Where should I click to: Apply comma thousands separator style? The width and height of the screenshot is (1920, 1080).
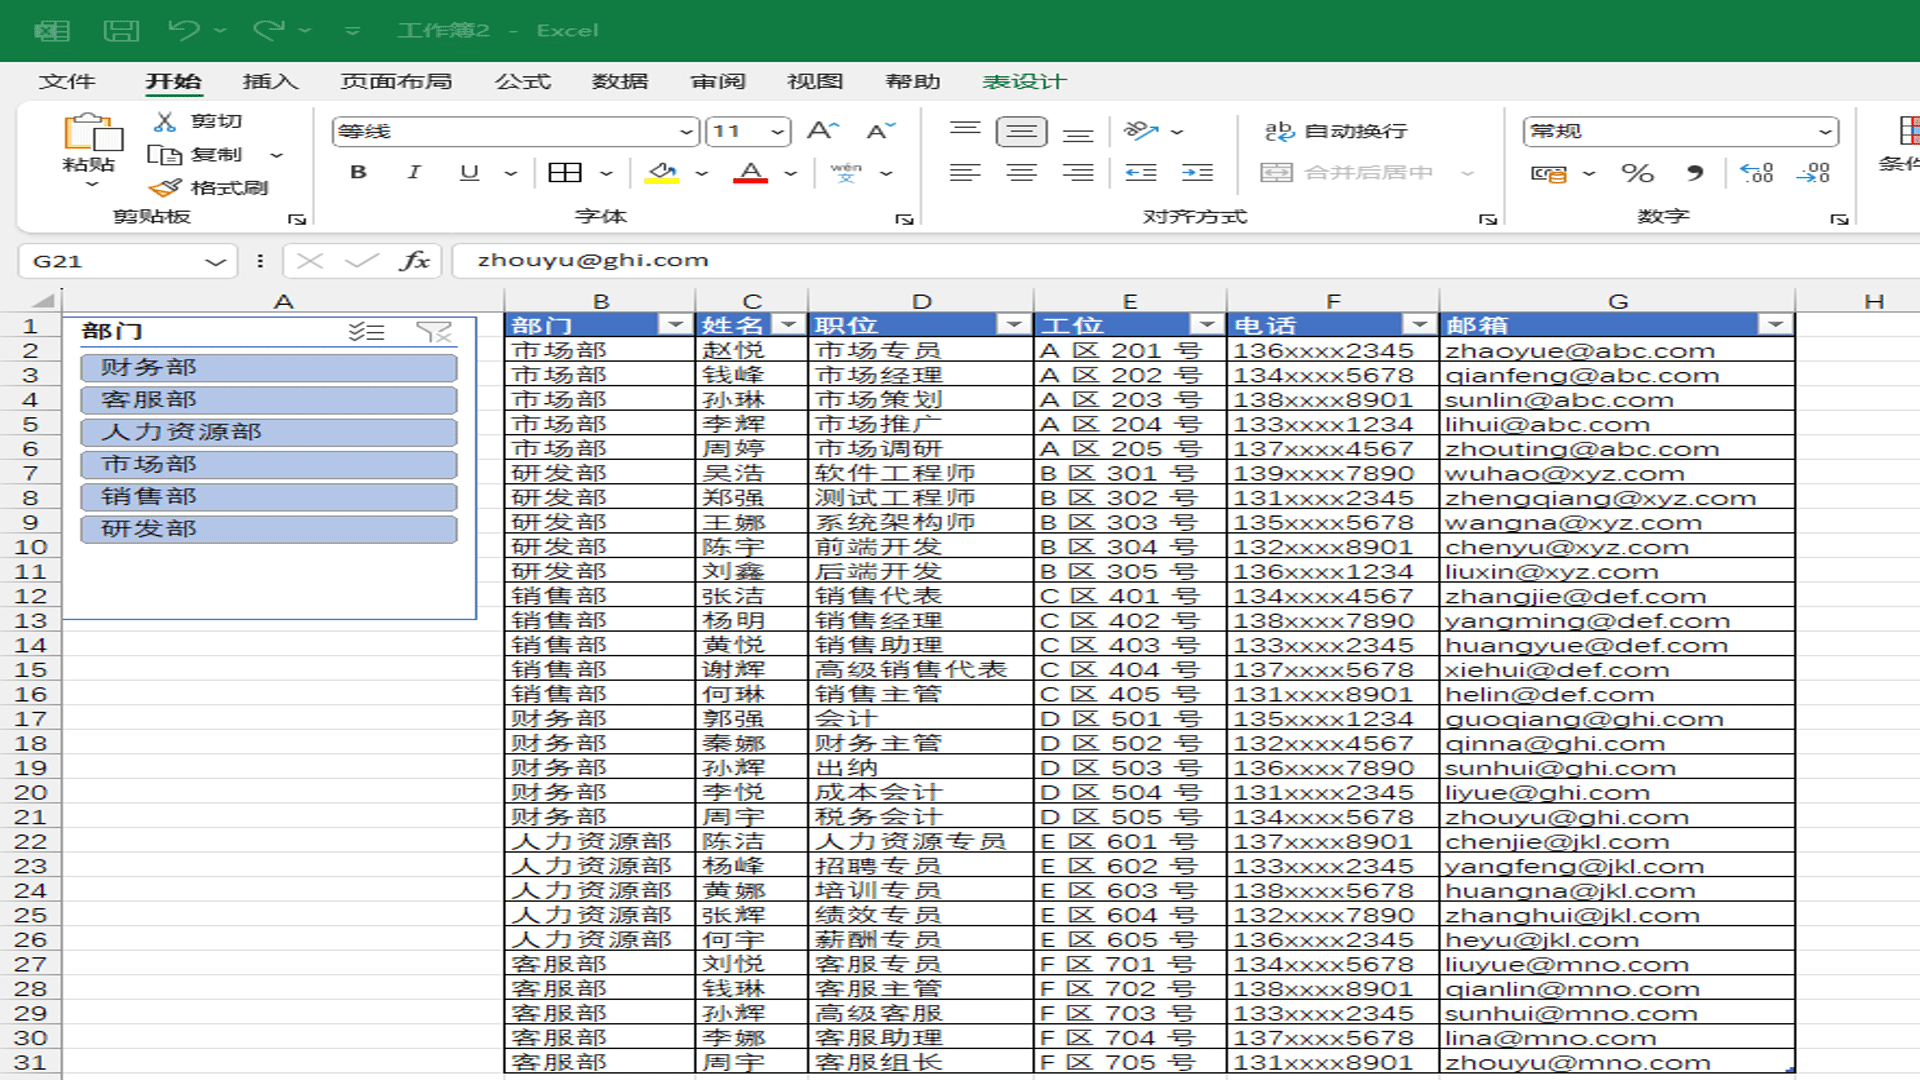(x=1694, y=173)
